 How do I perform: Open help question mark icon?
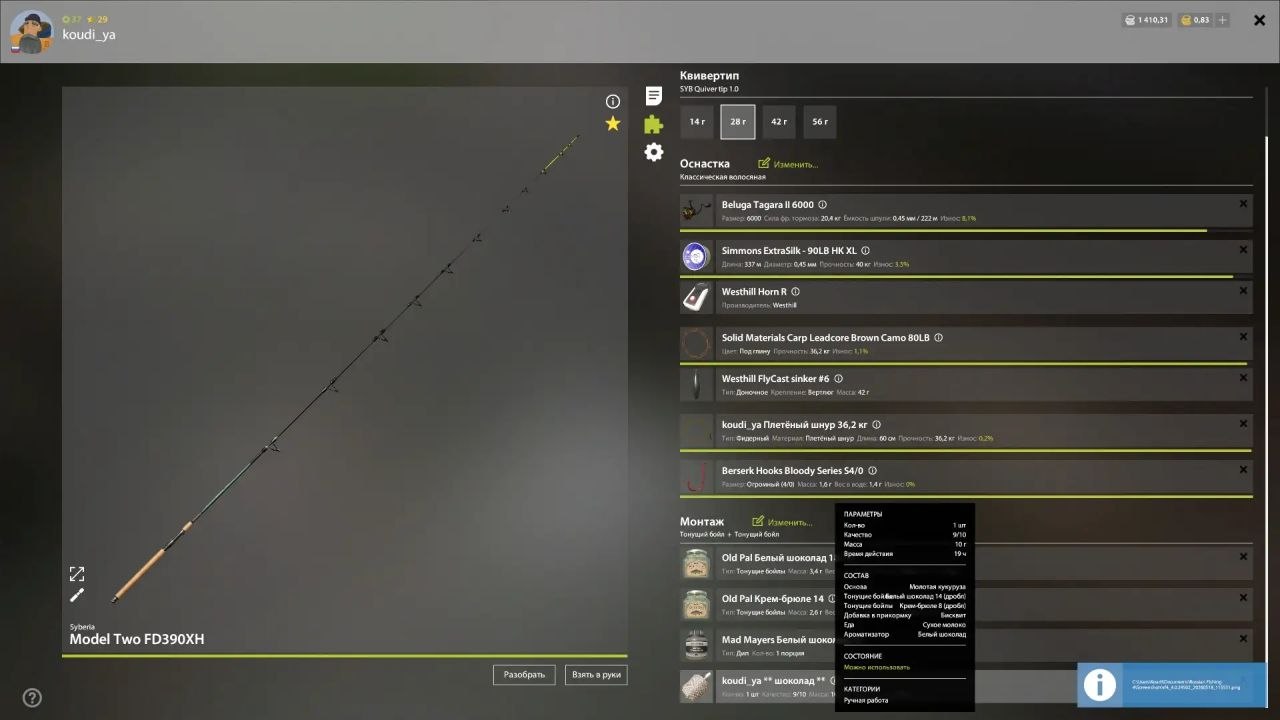tap(32, 698)
